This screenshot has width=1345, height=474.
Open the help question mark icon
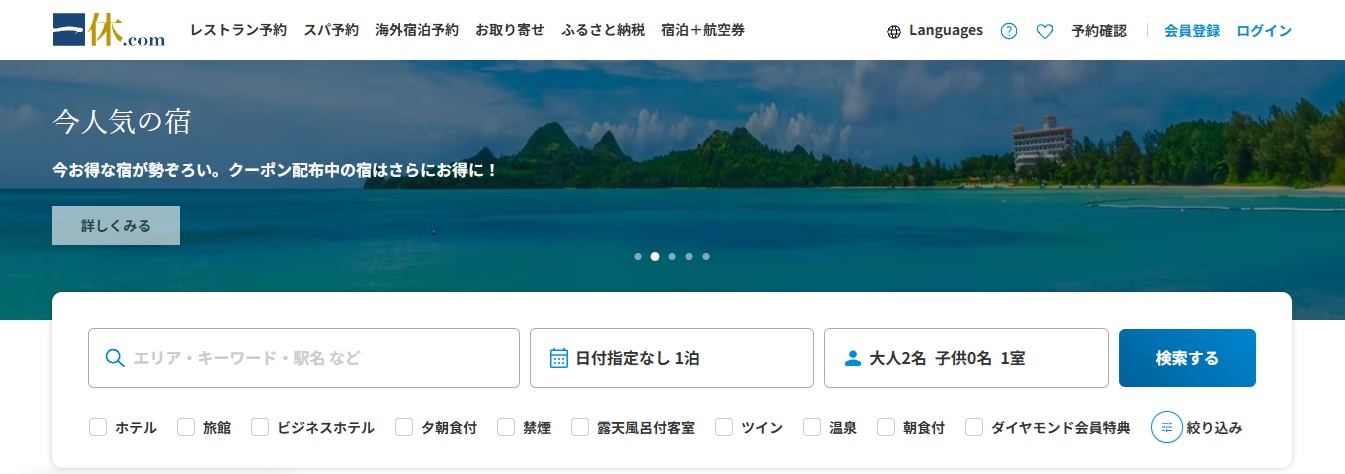coord(1009,31)
